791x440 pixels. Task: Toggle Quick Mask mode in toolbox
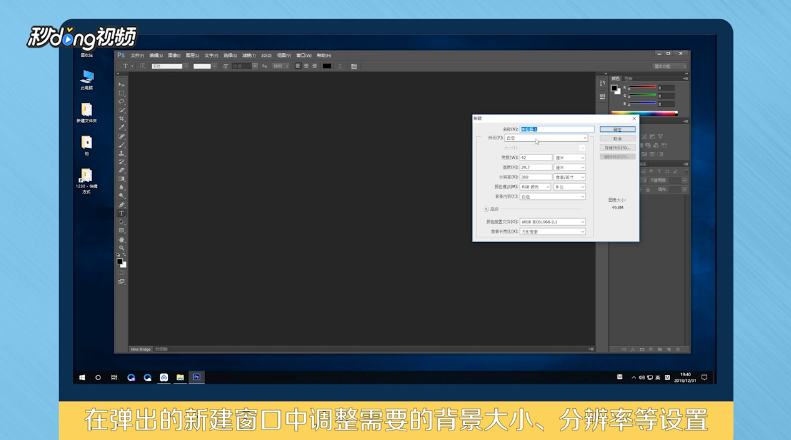click(x=122, y=273)
